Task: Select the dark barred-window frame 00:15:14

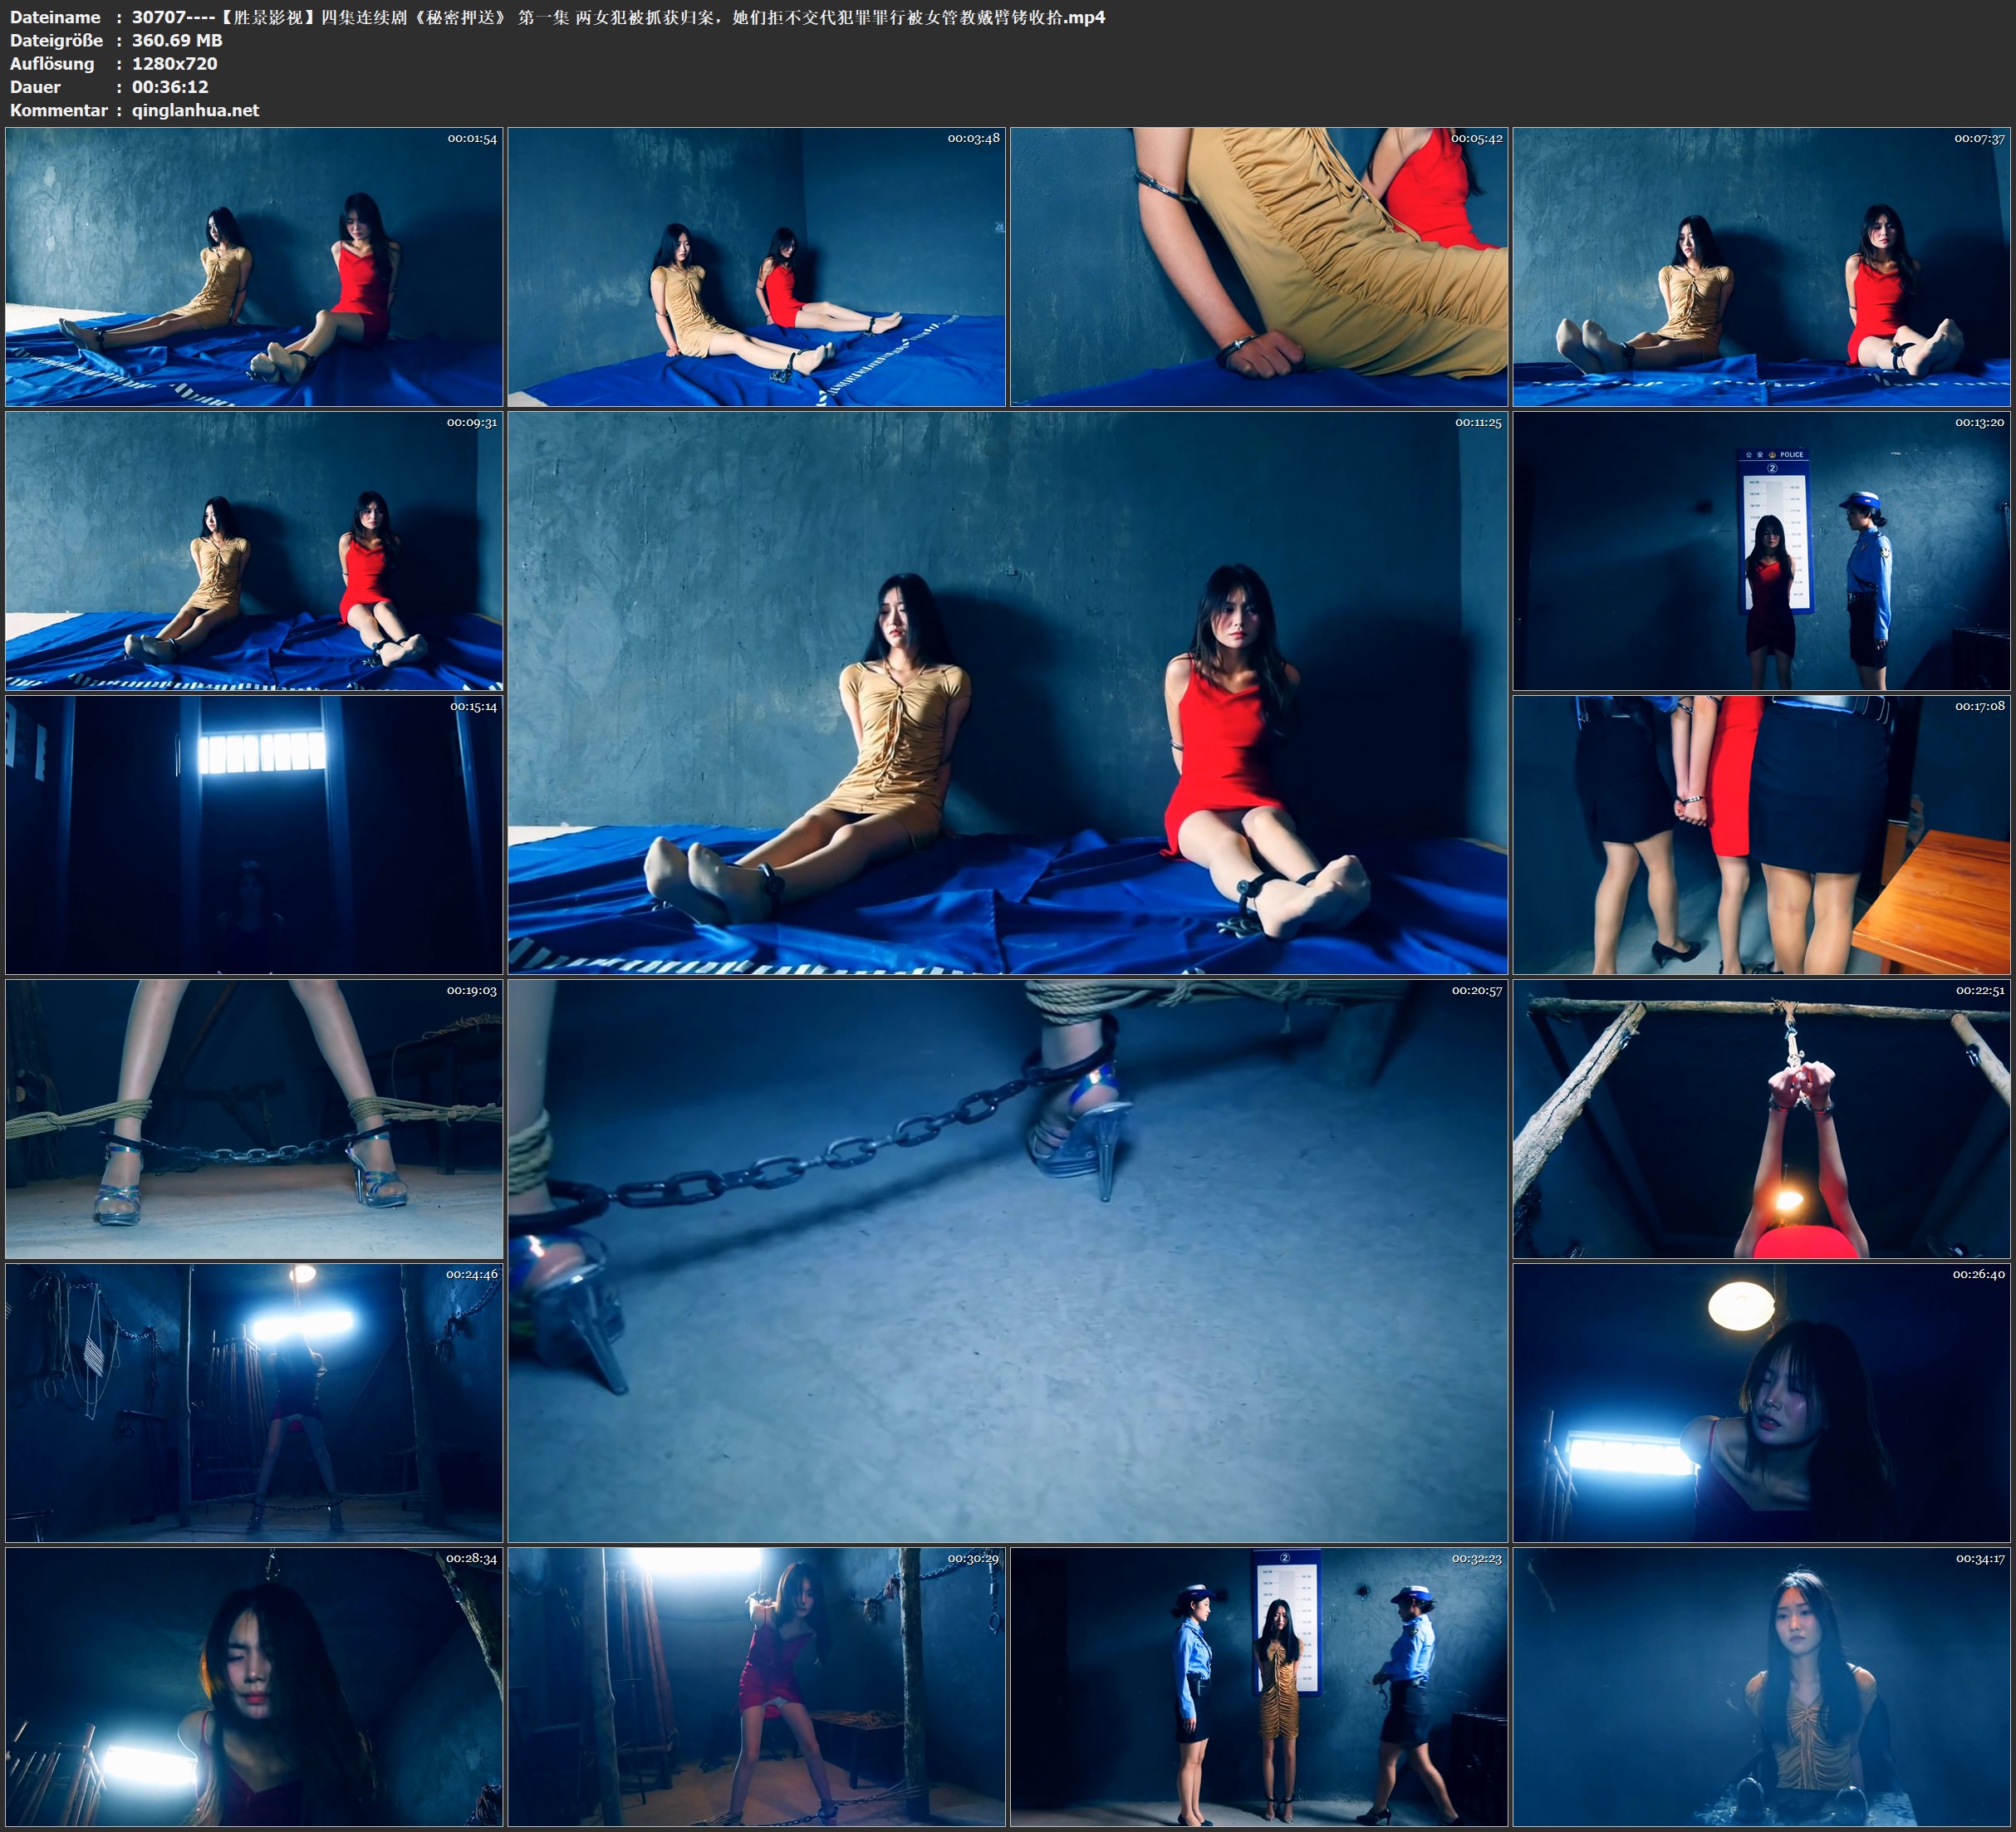Action: tap(254, 835)
